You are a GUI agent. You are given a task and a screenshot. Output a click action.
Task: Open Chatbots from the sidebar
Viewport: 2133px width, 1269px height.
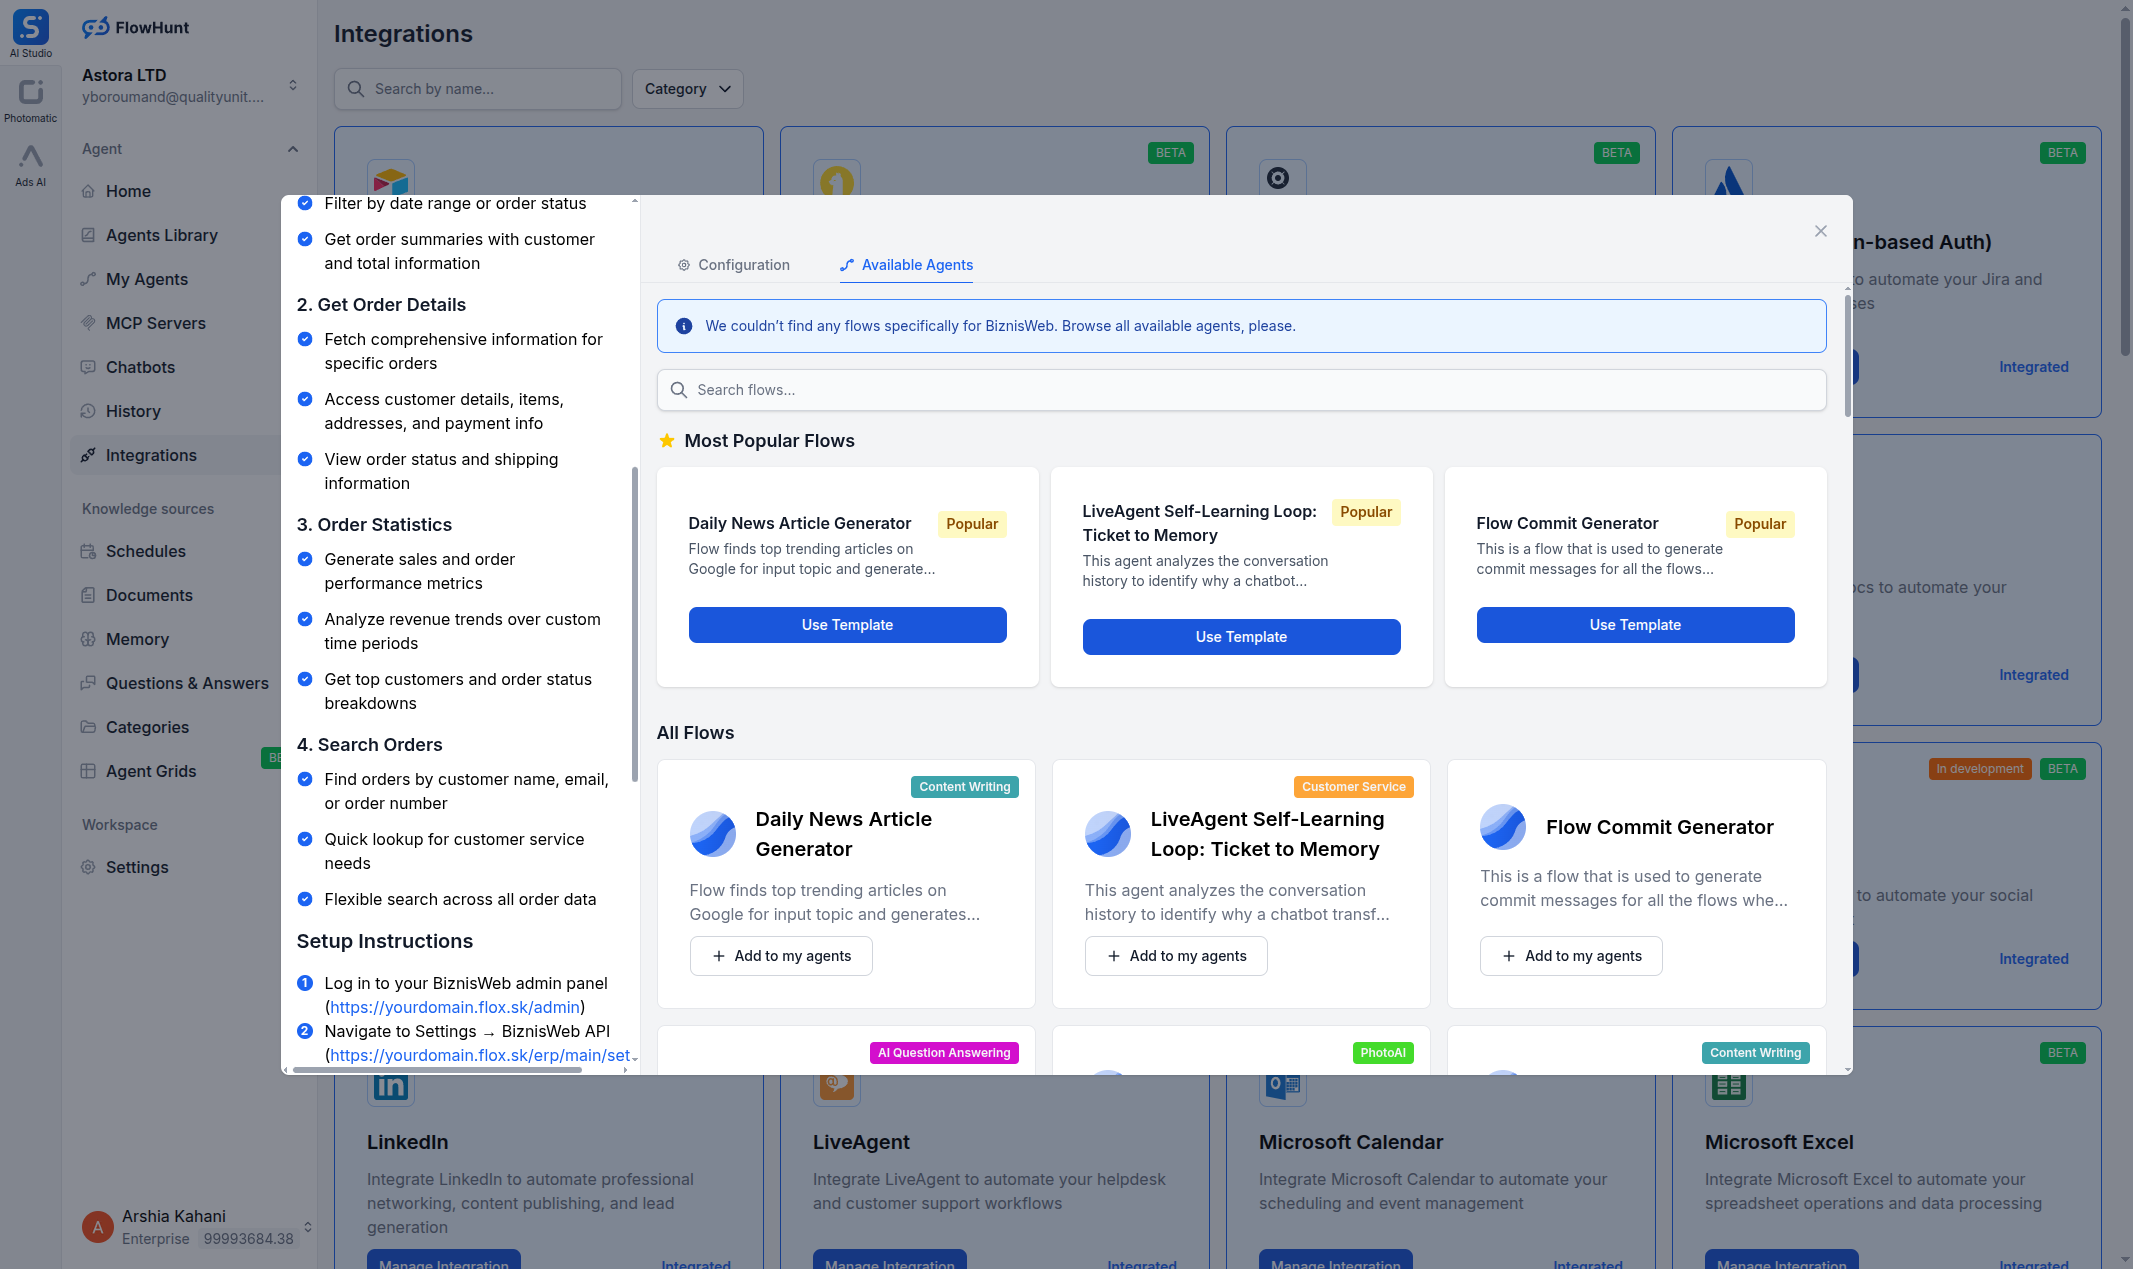(x=141, y=367)
